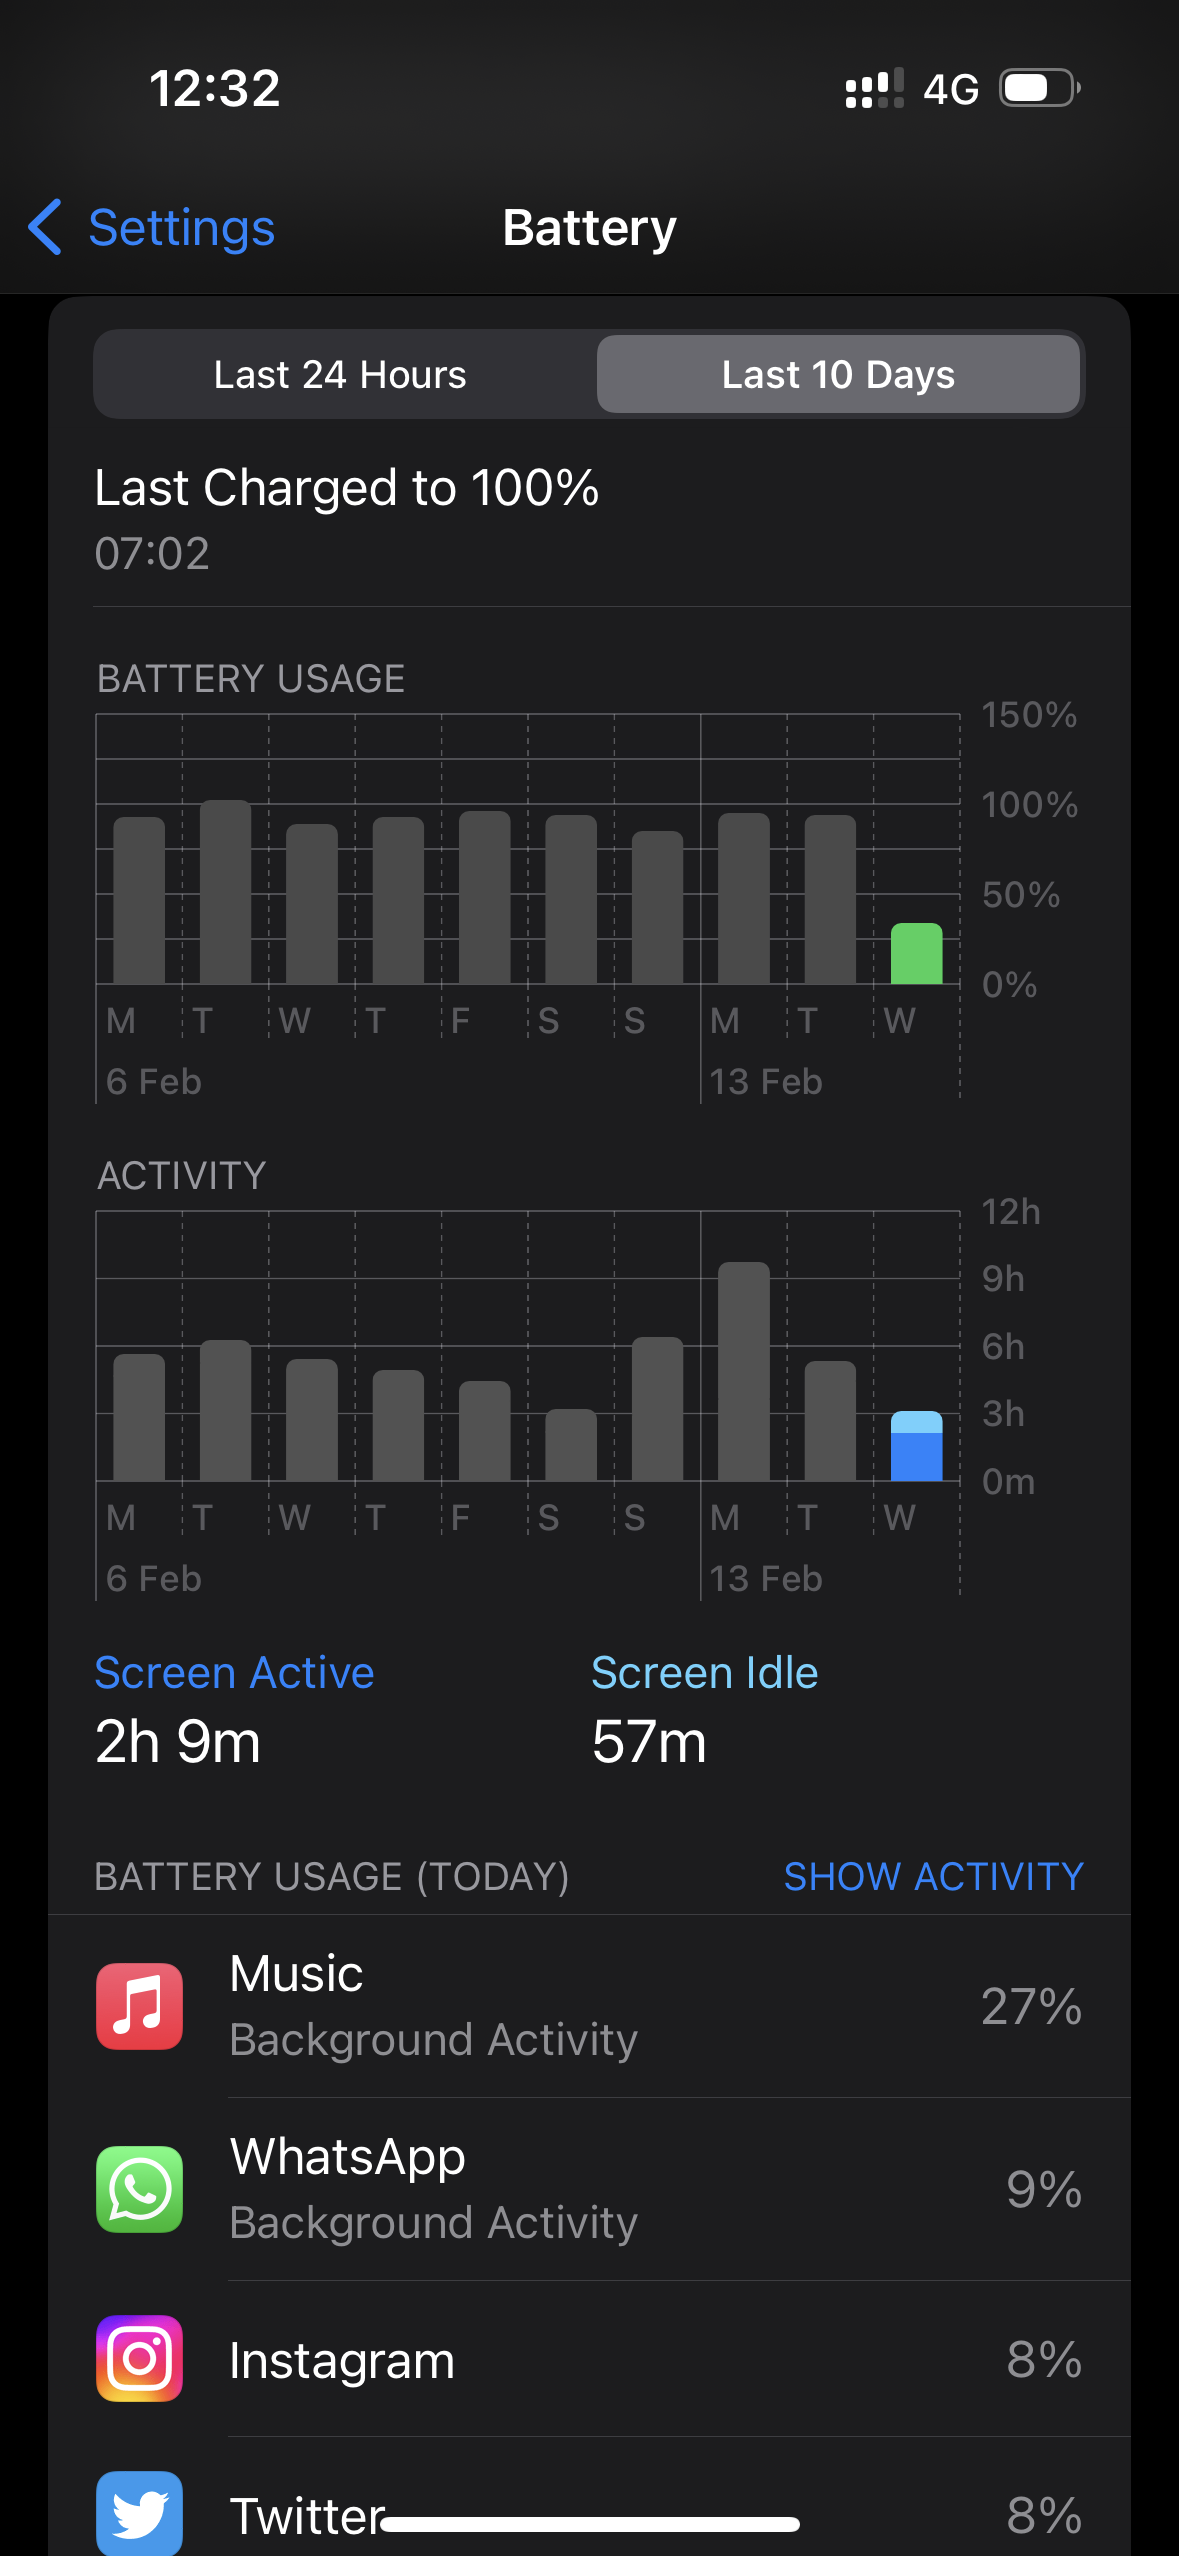Tap the tallest activity bar on Monday 13 Feb

click(744, 1371)
